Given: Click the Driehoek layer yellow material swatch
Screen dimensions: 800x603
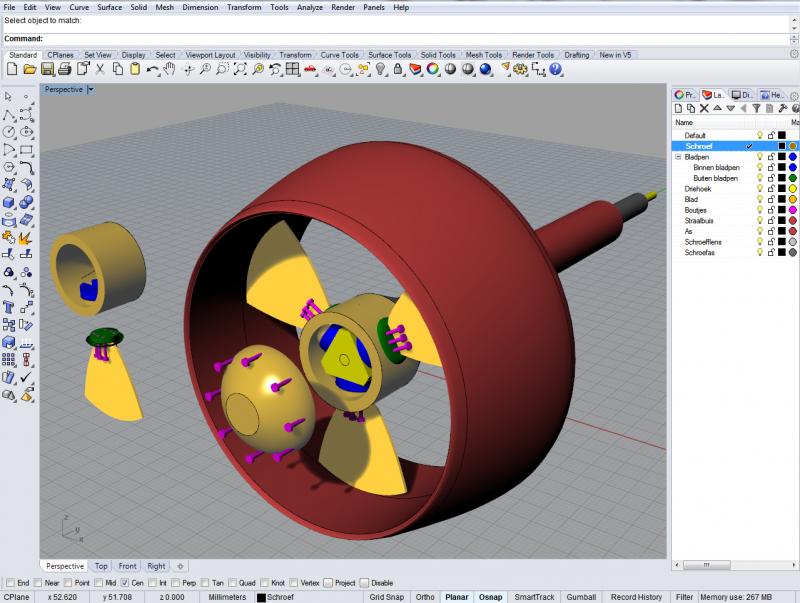Looking at the screenshot, I should click(x=793, y=189).
